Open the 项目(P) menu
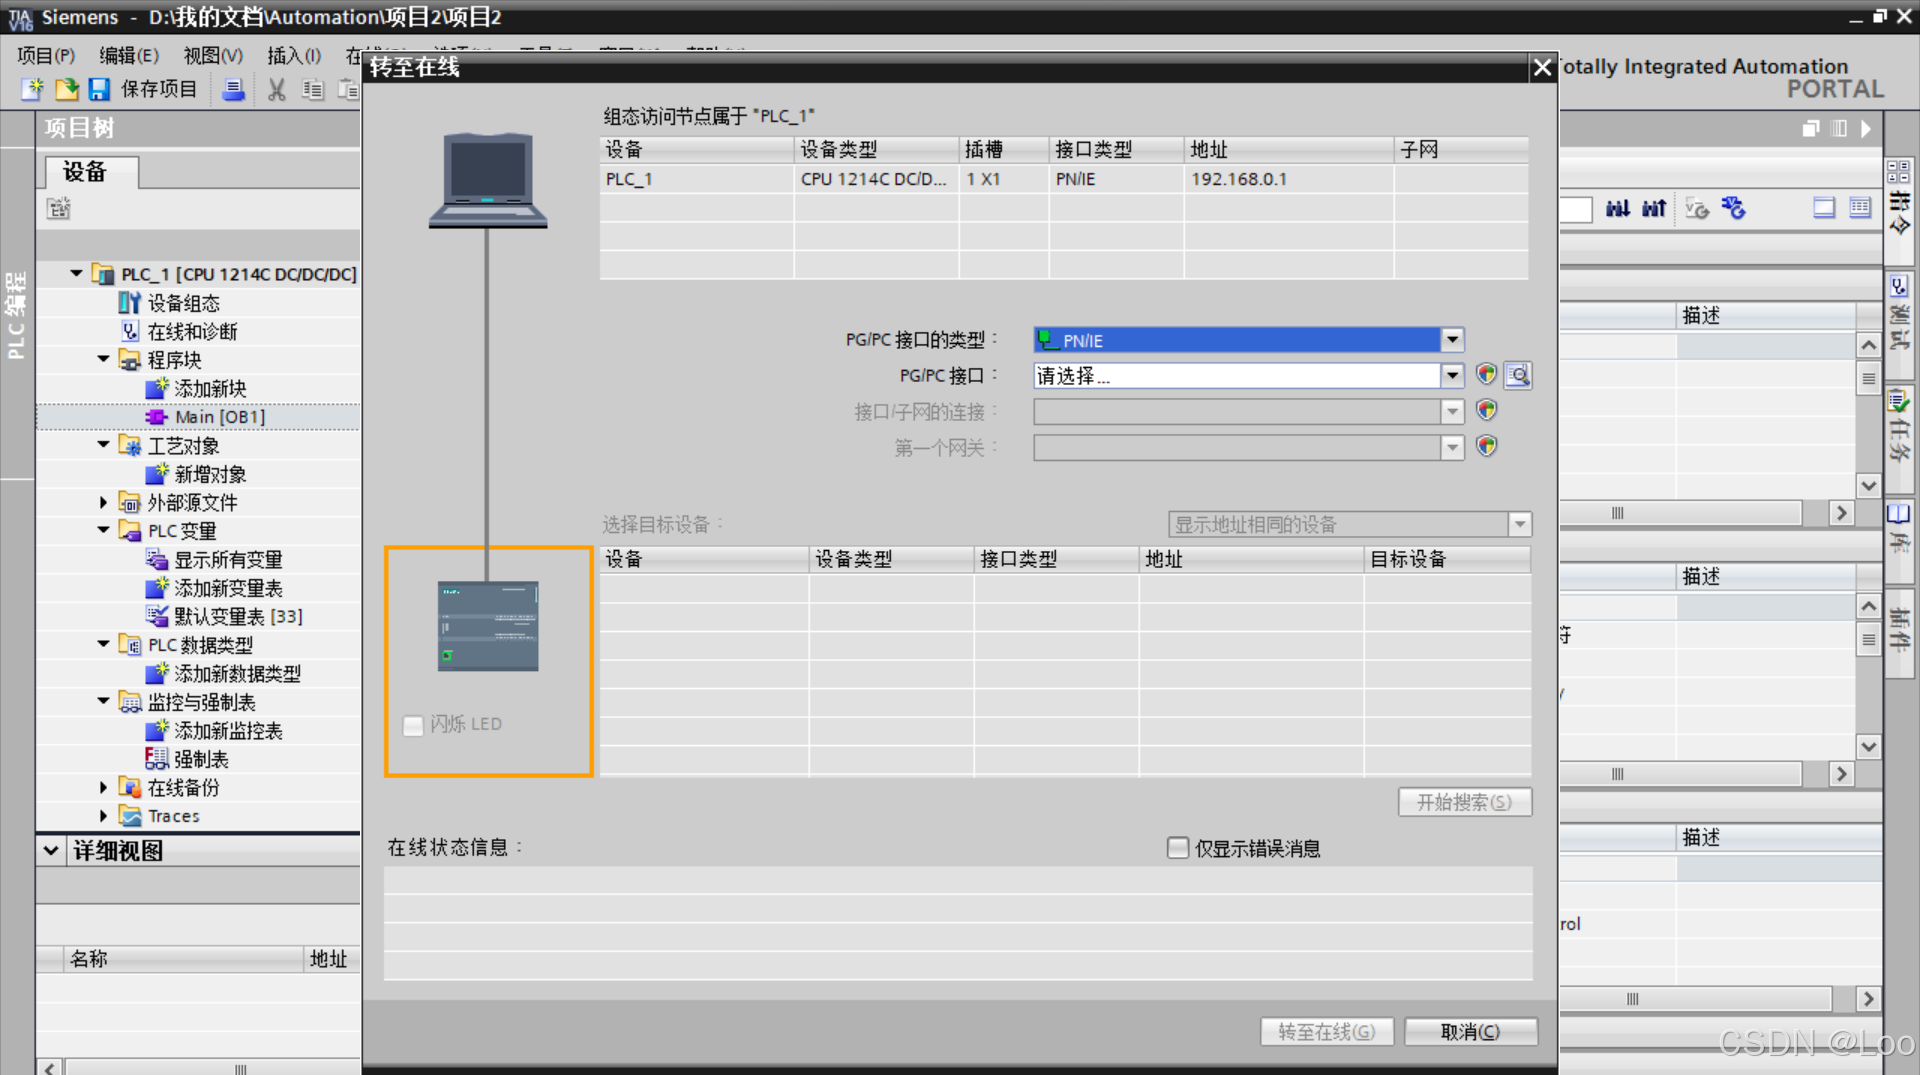Image resolution: width=1920 pixels, height=1075 pixels. coord(46,55)
